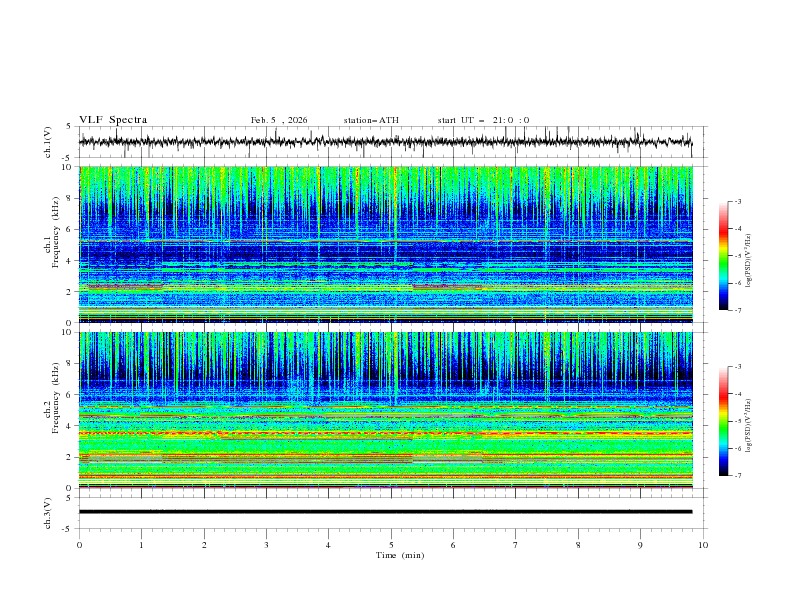Click ch.1 colorbar tick label "-7"
This screenshot has height=612, width=792.
tap(738, 311)
